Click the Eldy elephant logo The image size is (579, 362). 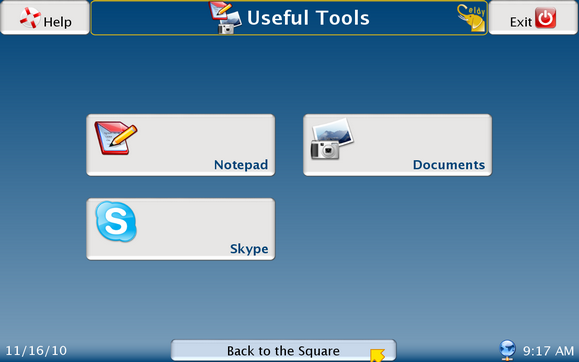click(471, 17)
